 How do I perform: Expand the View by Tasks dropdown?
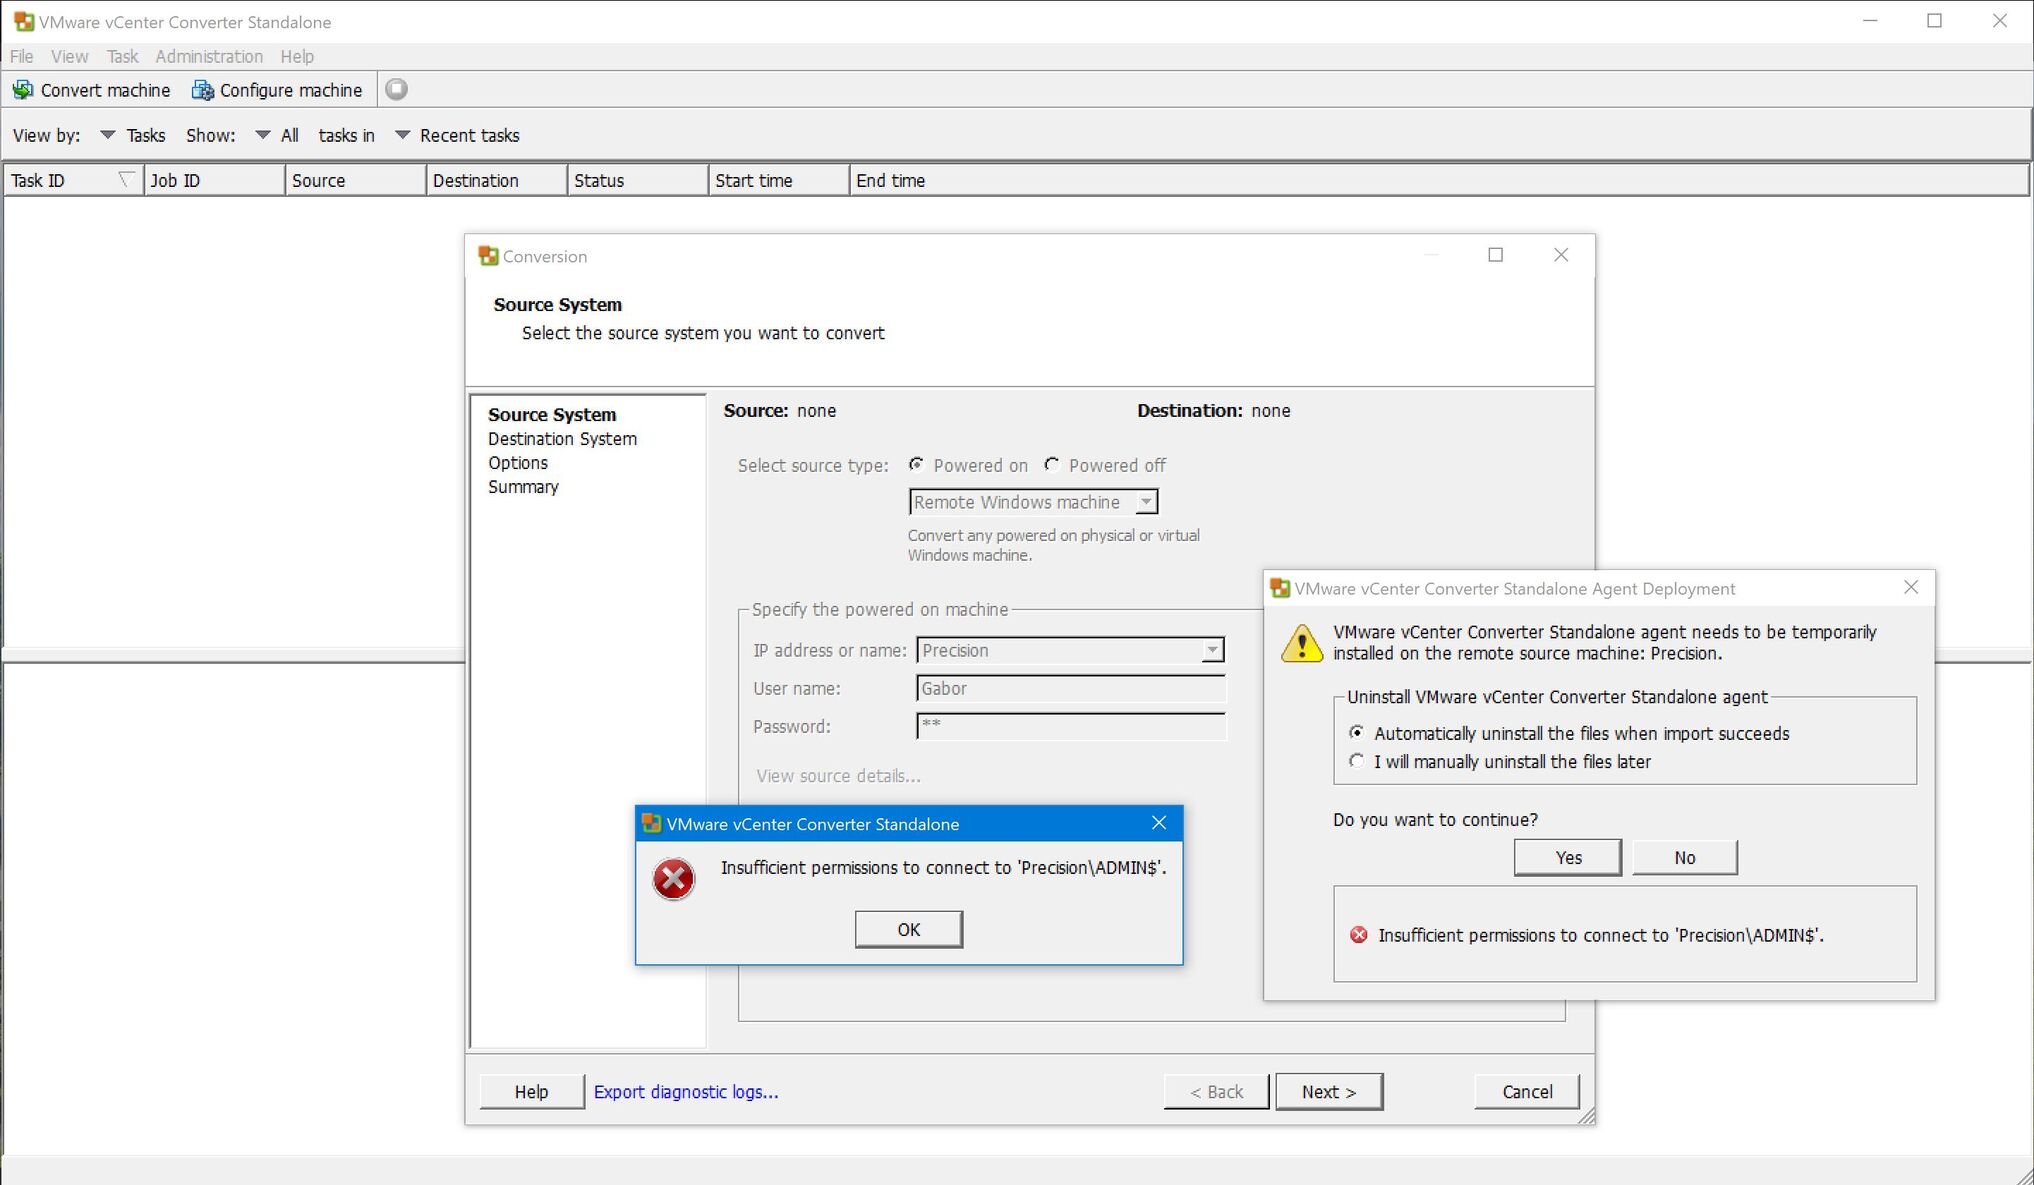(107, 135)
